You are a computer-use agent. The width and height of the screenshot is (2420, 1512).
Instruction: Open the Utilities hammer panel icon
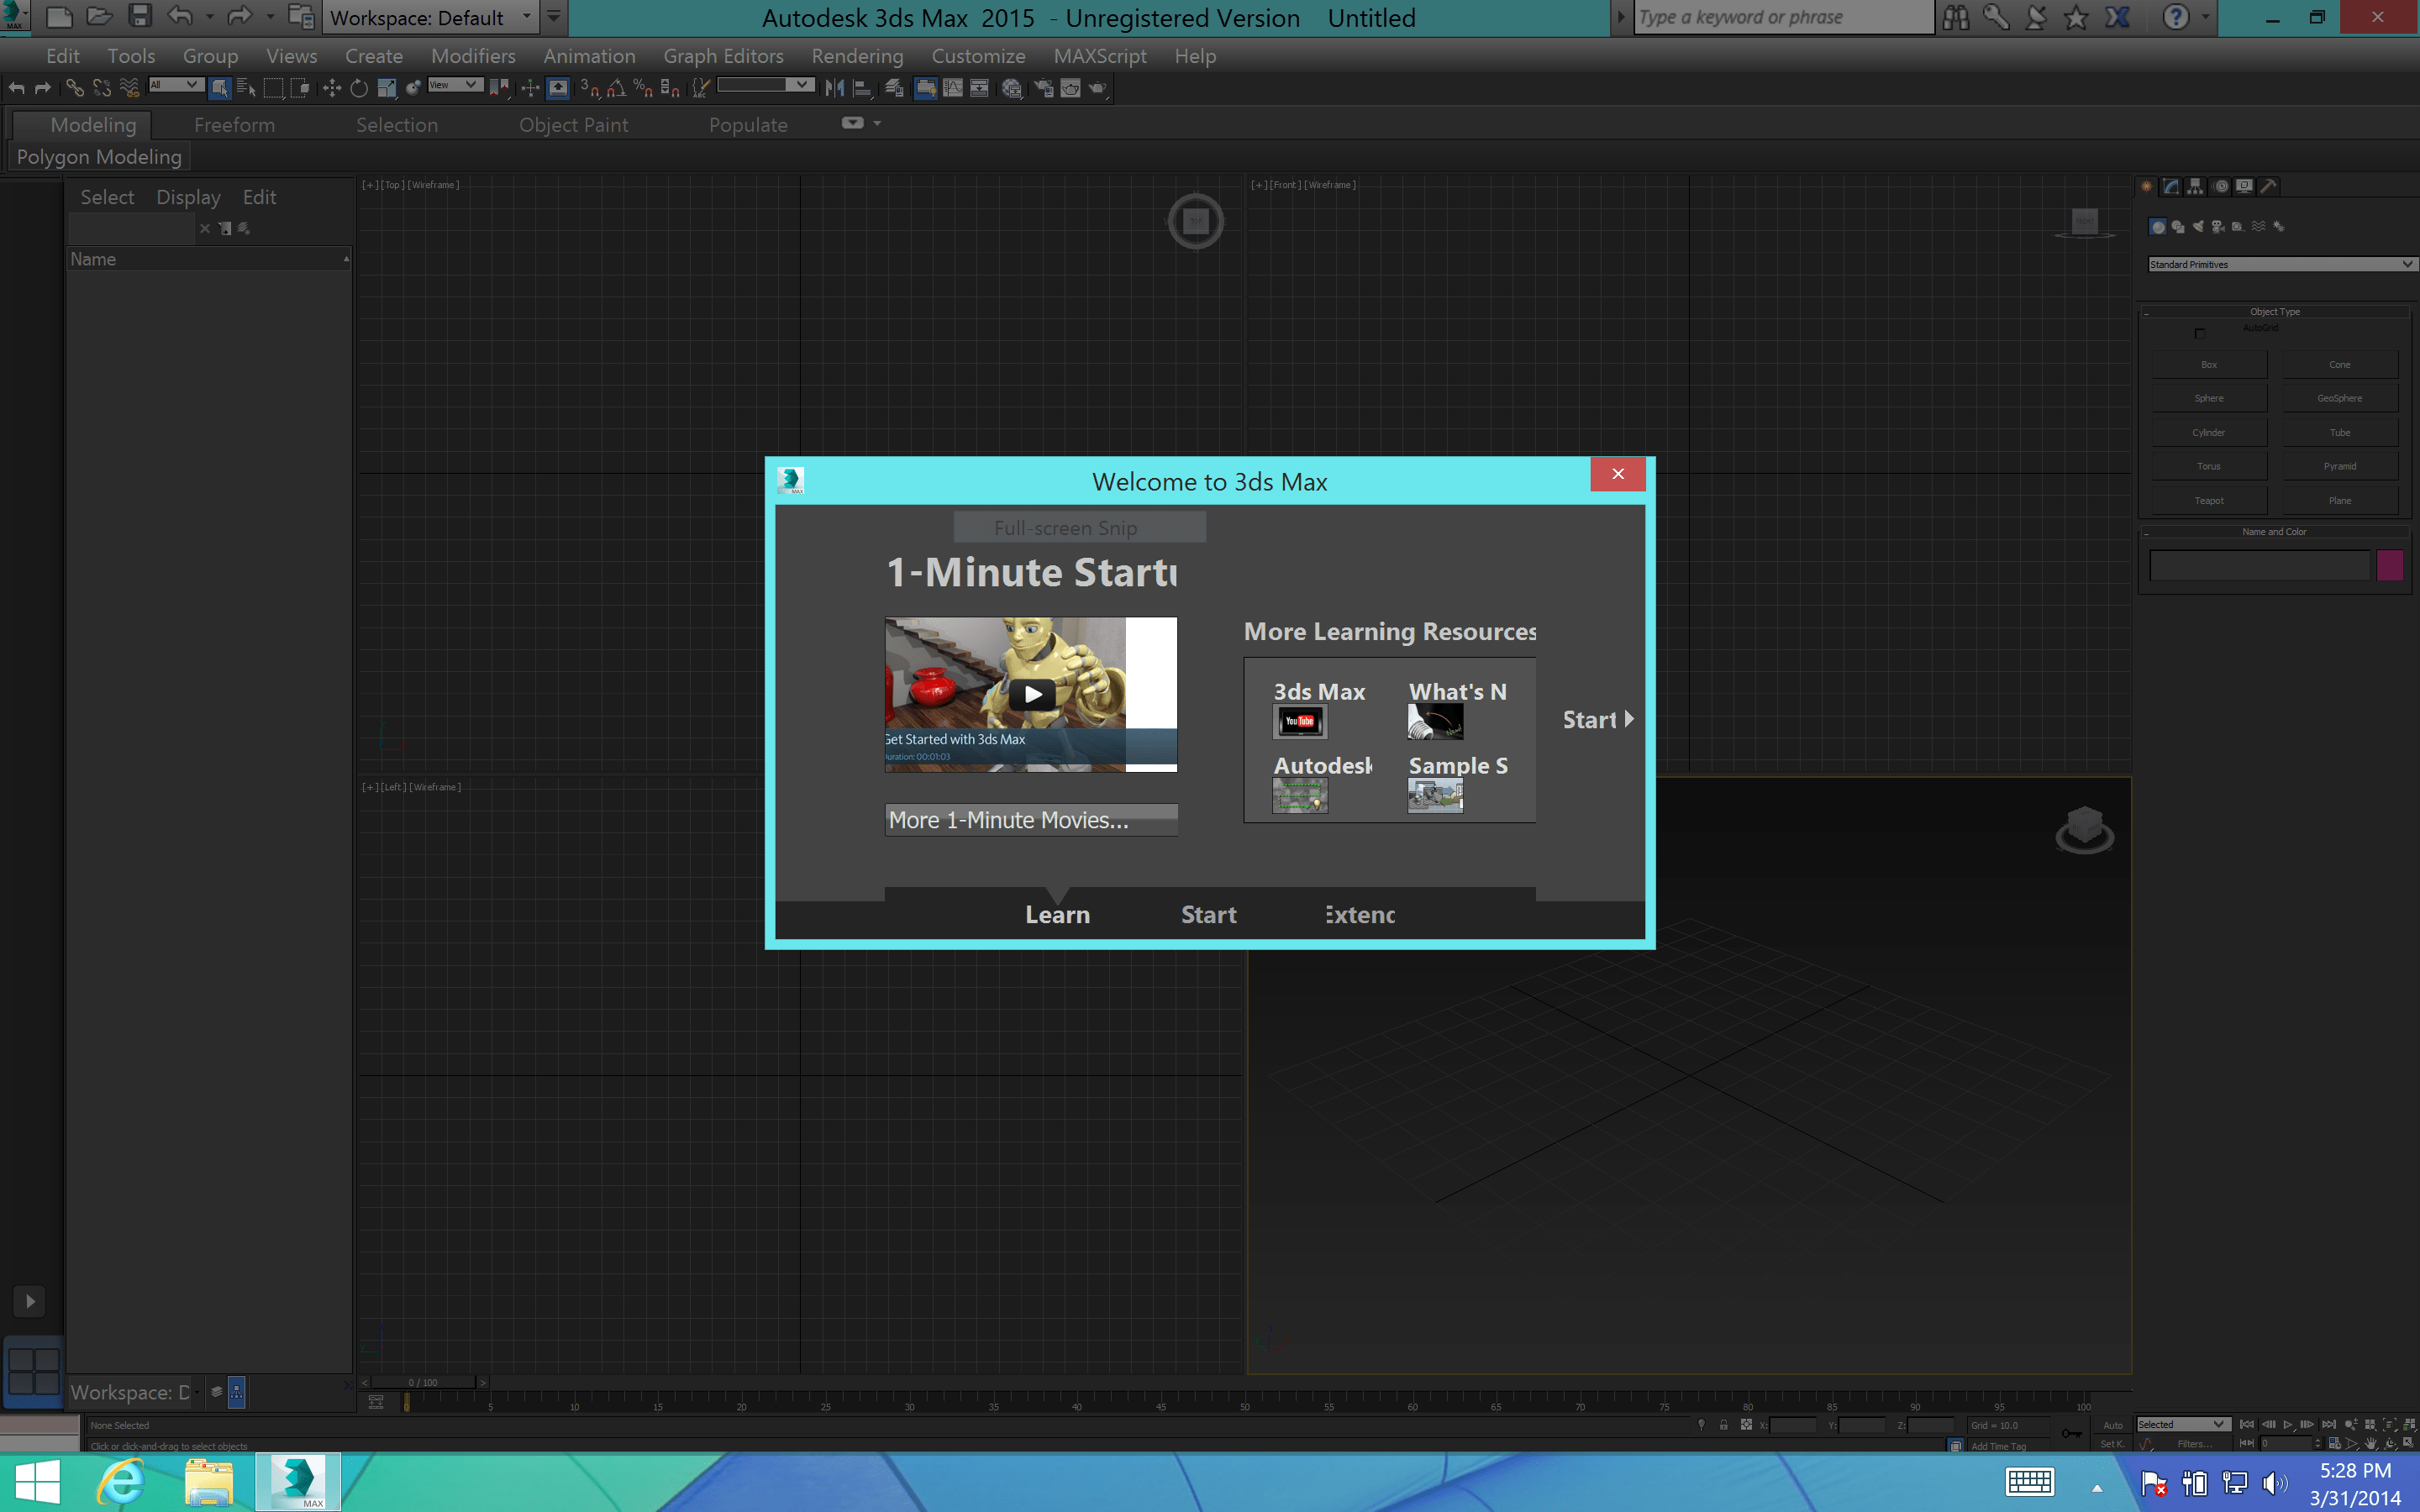tap(2269, 186)
